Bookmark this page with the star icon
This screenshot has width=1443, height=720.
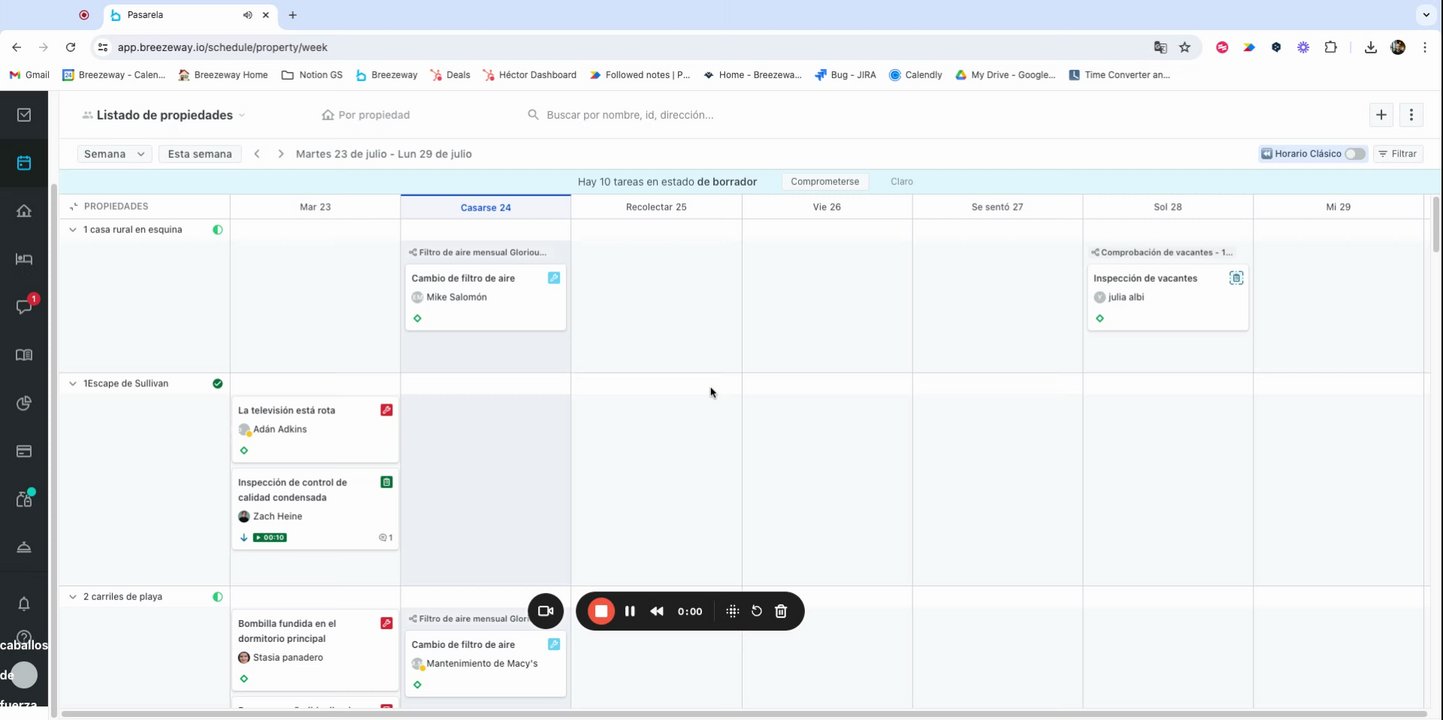(1185, 47)
